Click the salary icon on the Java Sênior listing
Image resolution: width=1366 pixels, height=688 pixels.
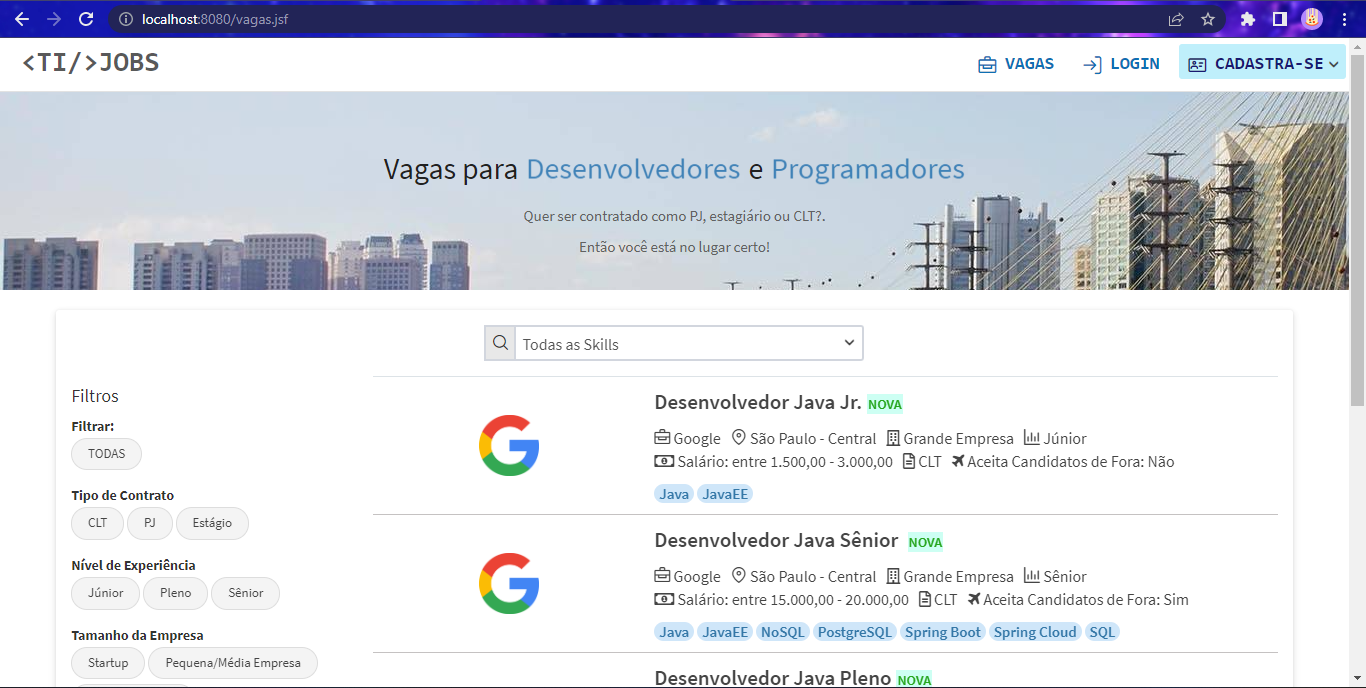coord(663,599)
